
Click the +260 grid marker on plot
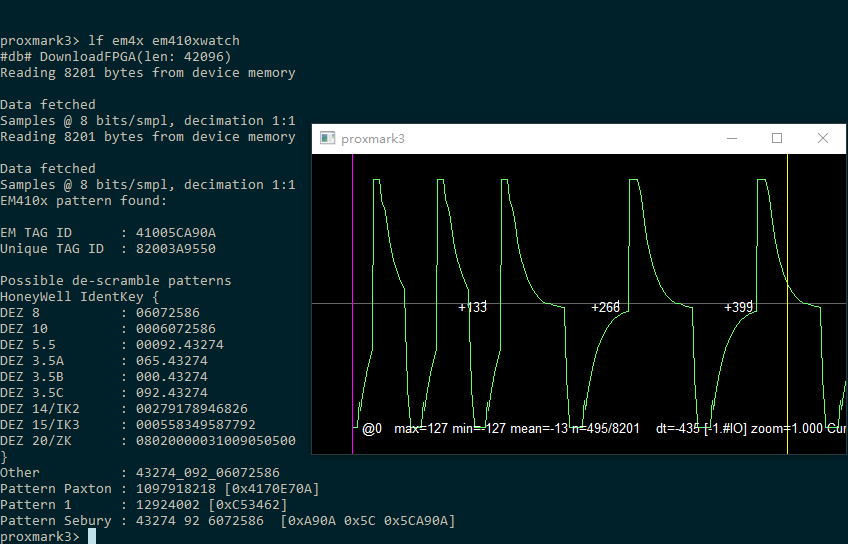pos(605,307)
